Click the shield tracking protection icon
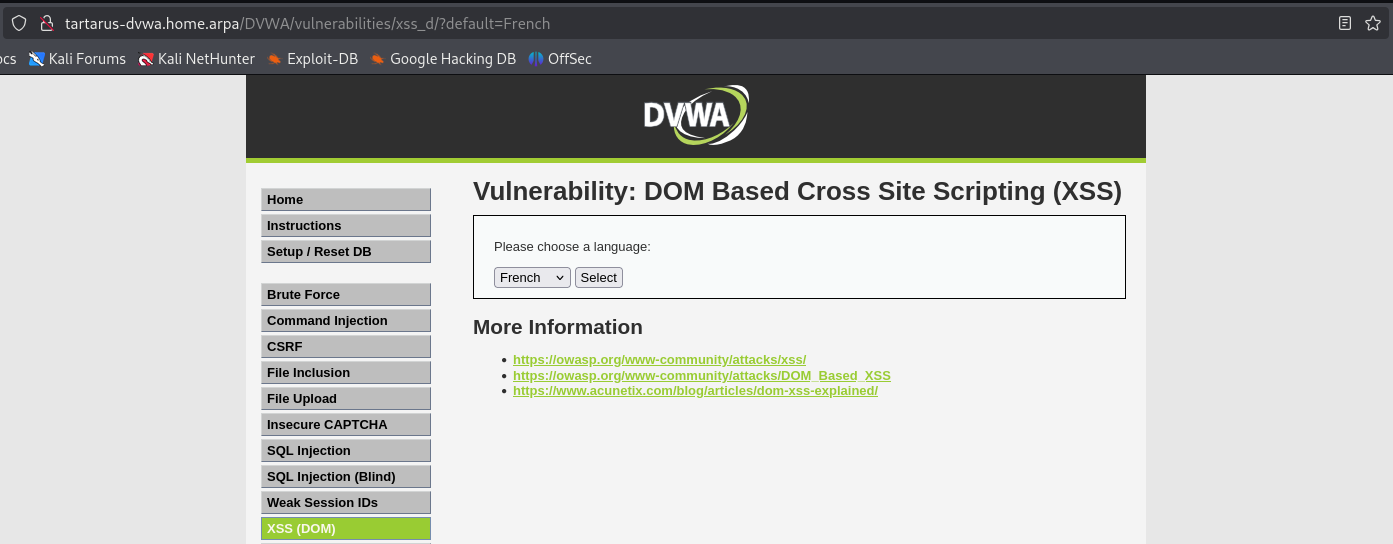The width and height of the screenshot is (1393, 544). [19, 23]
